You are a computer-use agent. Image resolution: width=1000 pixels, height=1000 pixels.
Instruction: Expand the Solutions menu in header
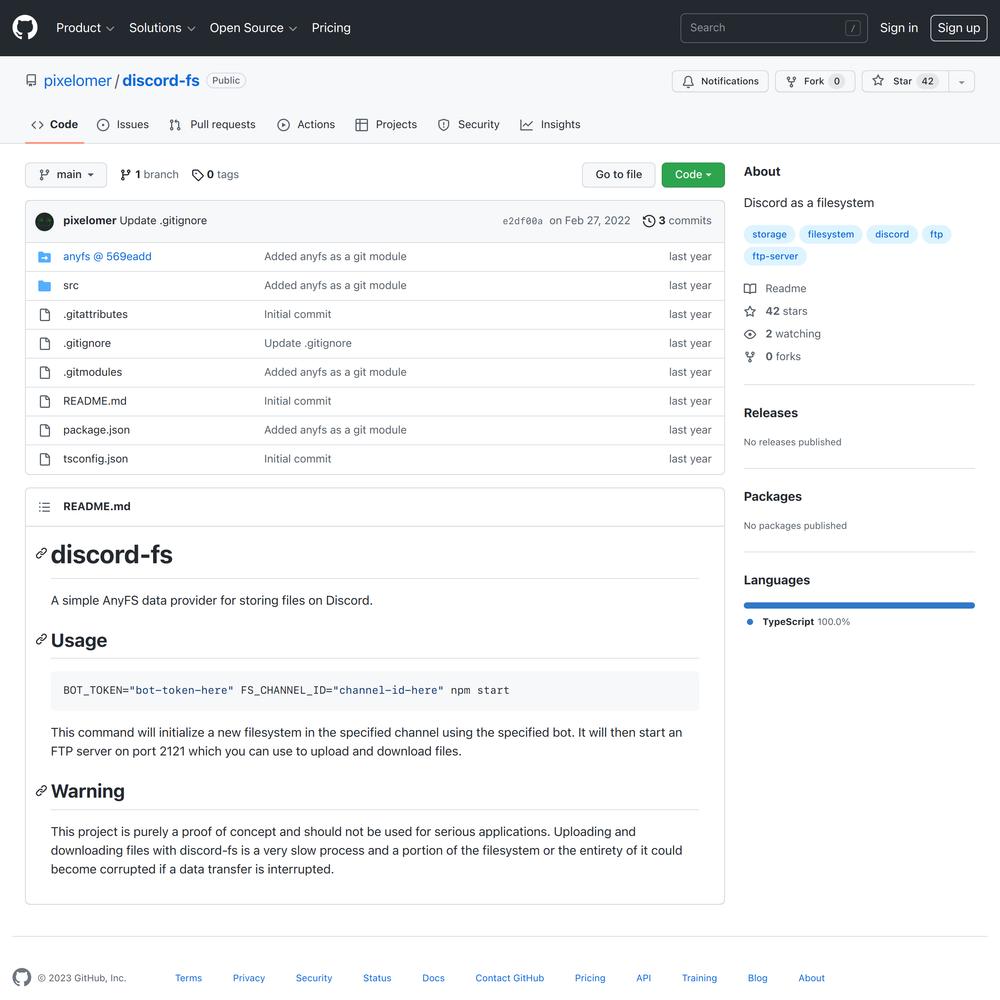[162, 28]
